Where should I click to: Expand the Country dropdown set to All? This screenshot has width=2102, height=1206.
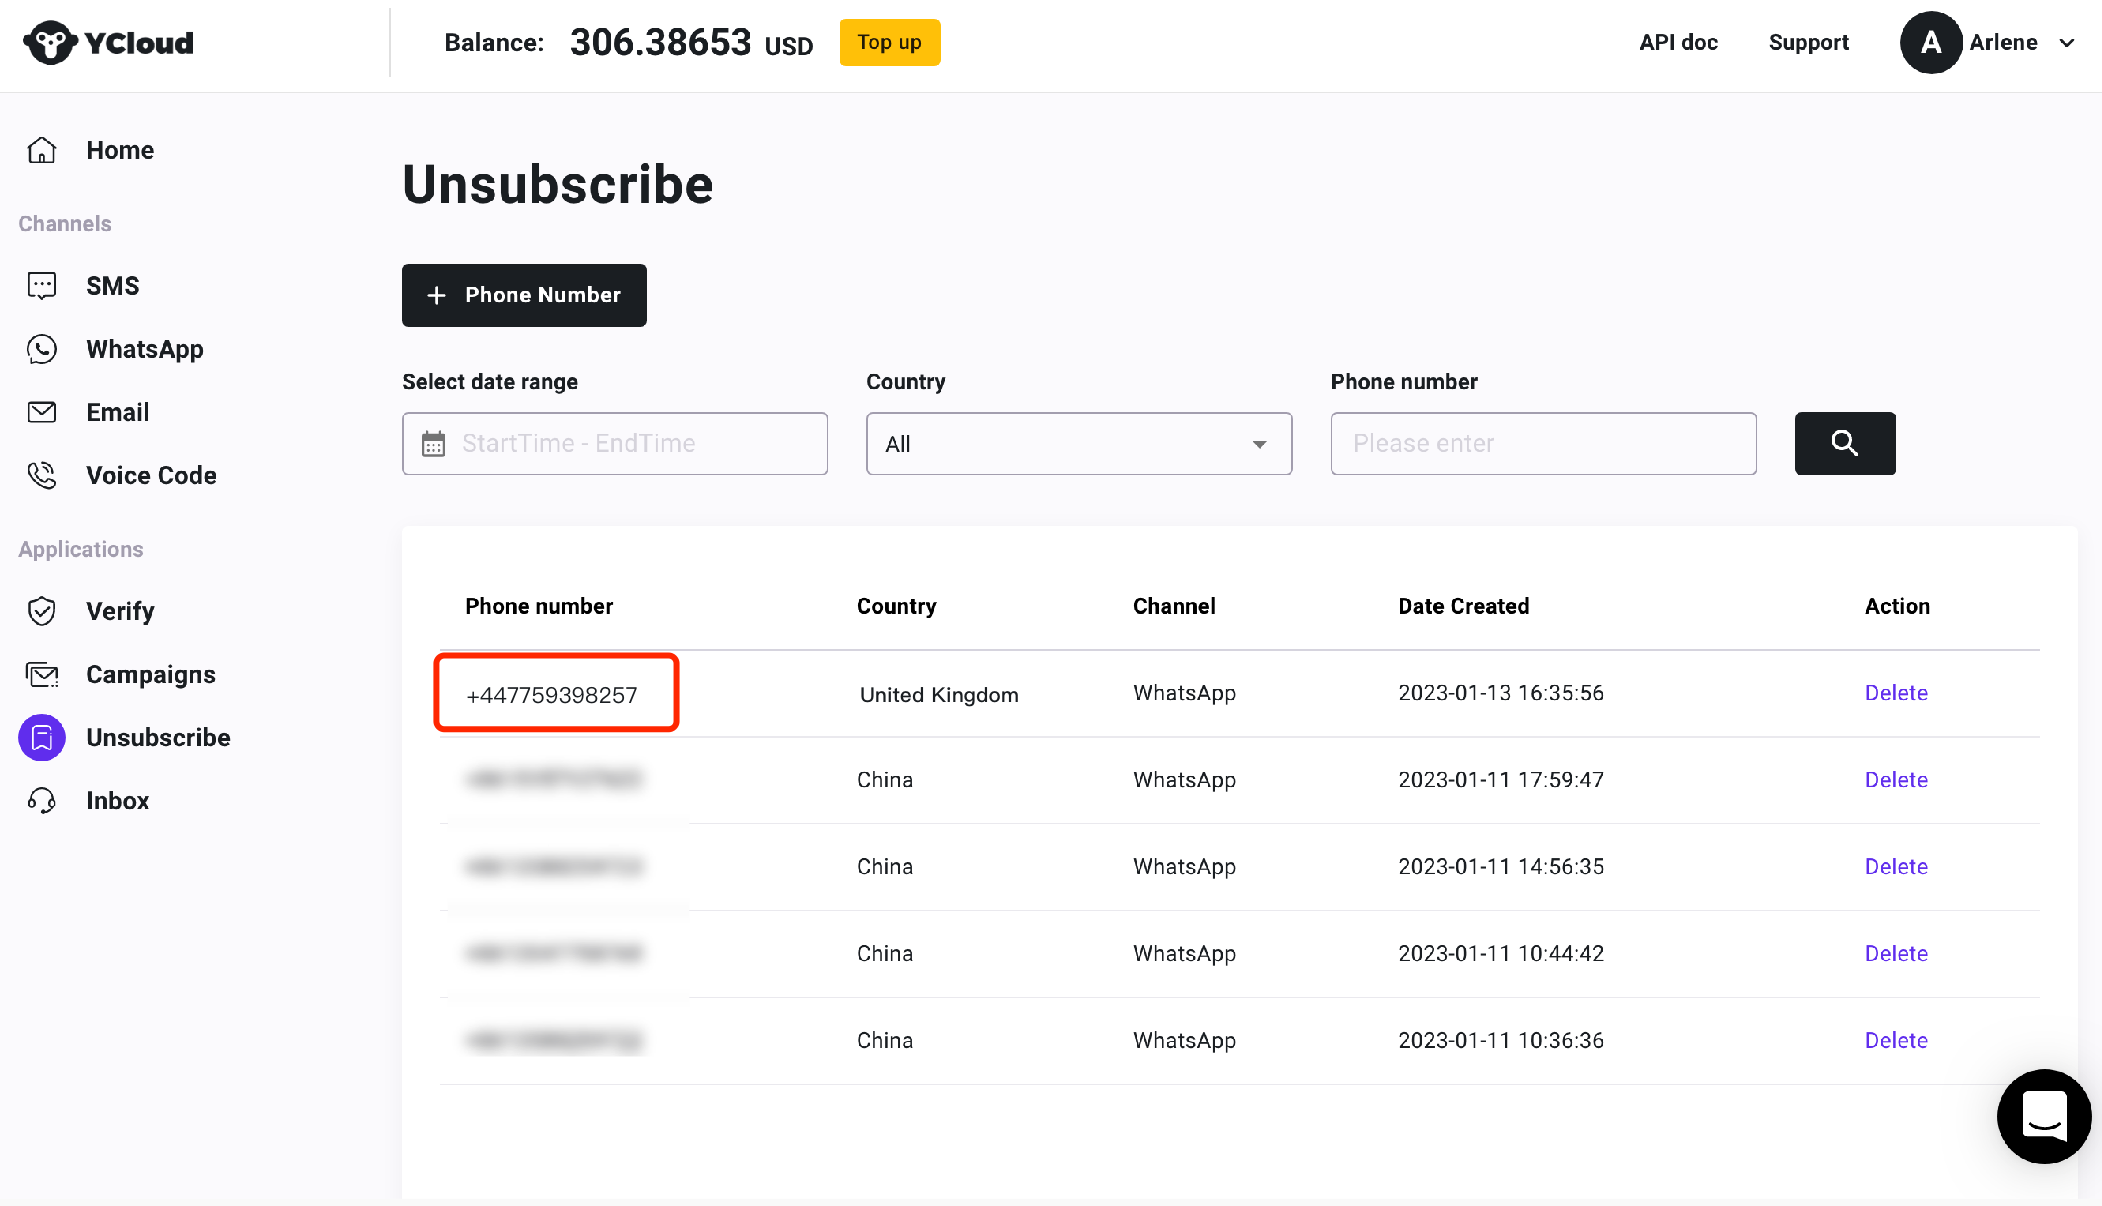(x=1078, y=444)
